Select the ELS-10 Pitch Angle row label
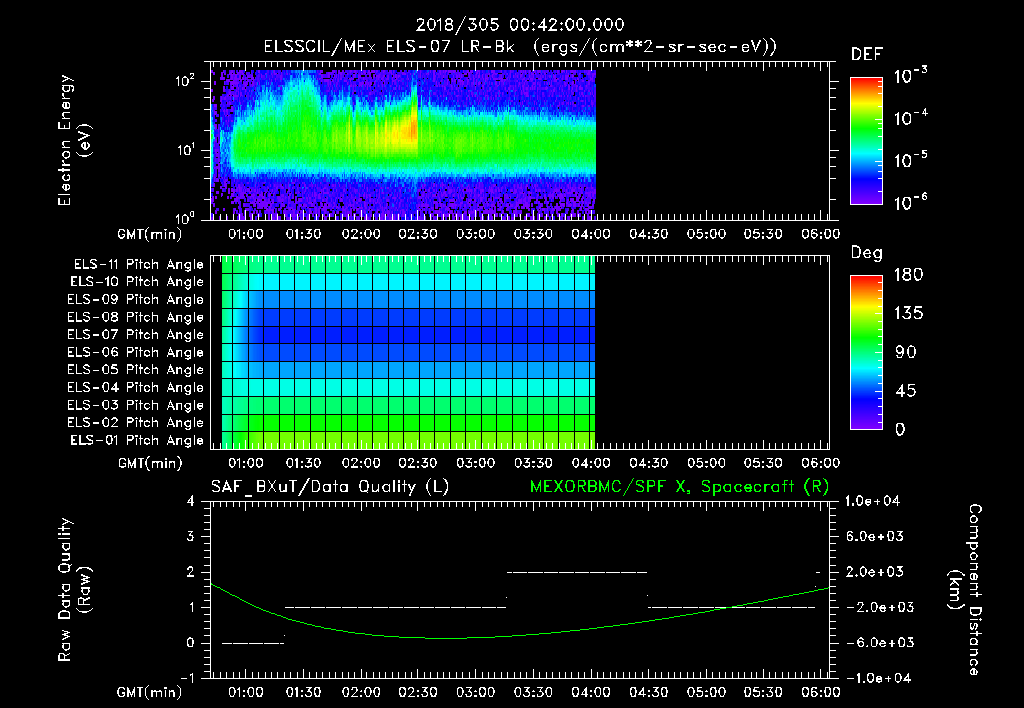1024x708 pixels. [137, 282]
